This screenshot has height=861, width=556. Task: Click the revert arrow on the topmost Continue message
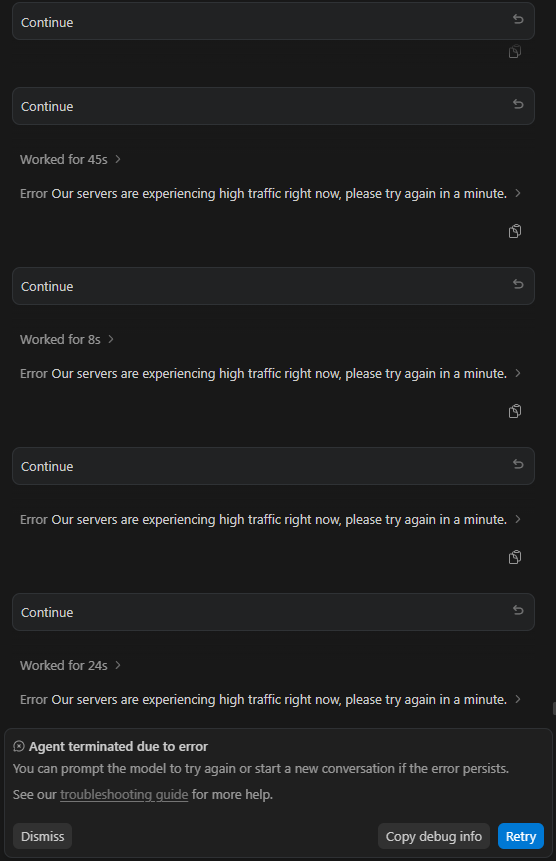pyautogui.click(x=518, y=20)
